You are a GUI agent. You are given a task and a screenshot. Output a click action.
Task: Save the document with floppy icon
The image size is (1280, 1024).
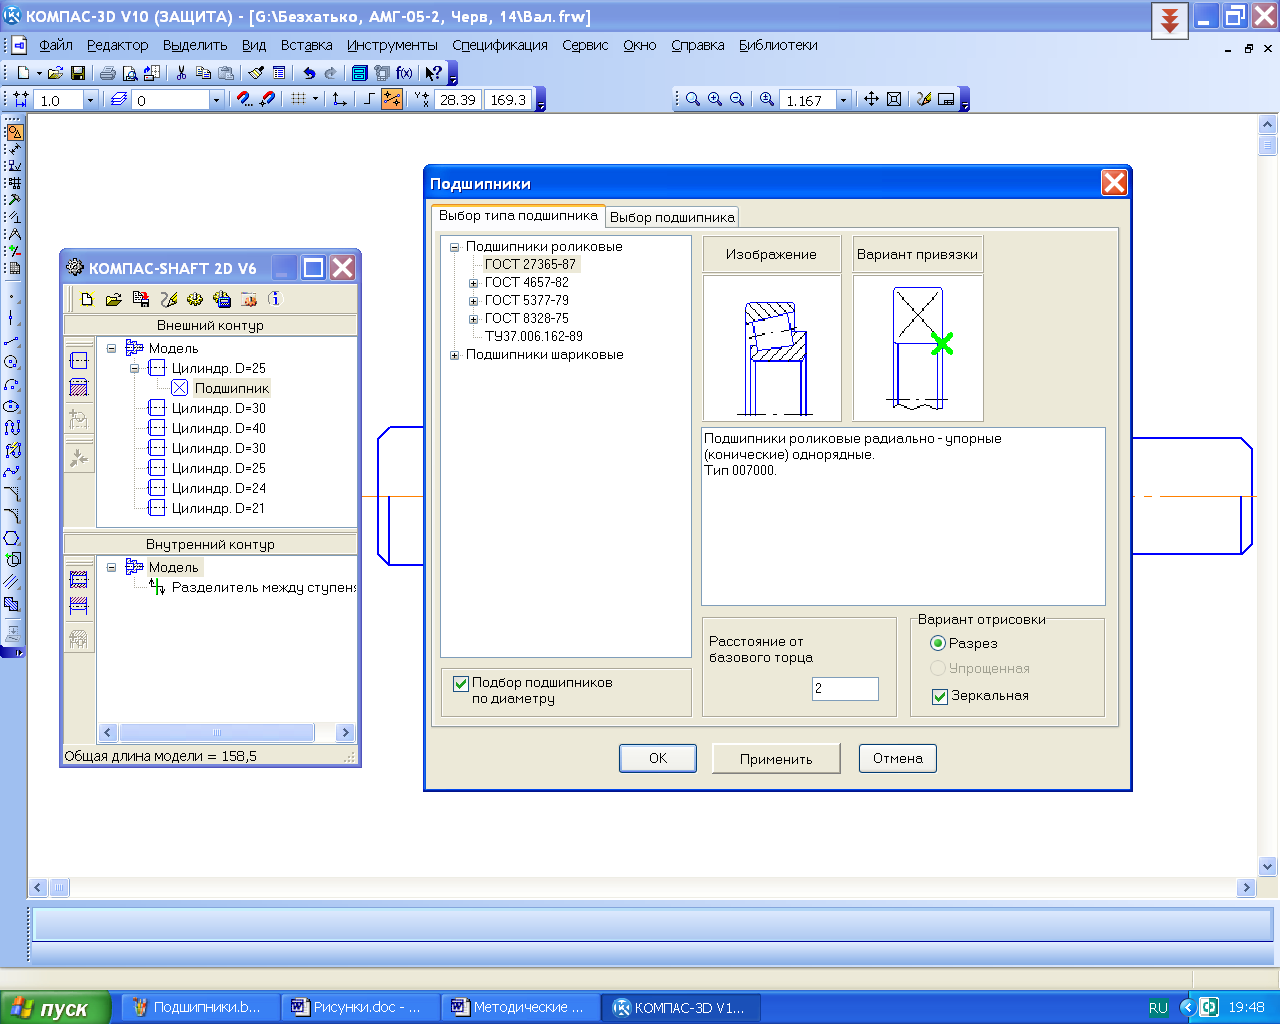point(78,73)
